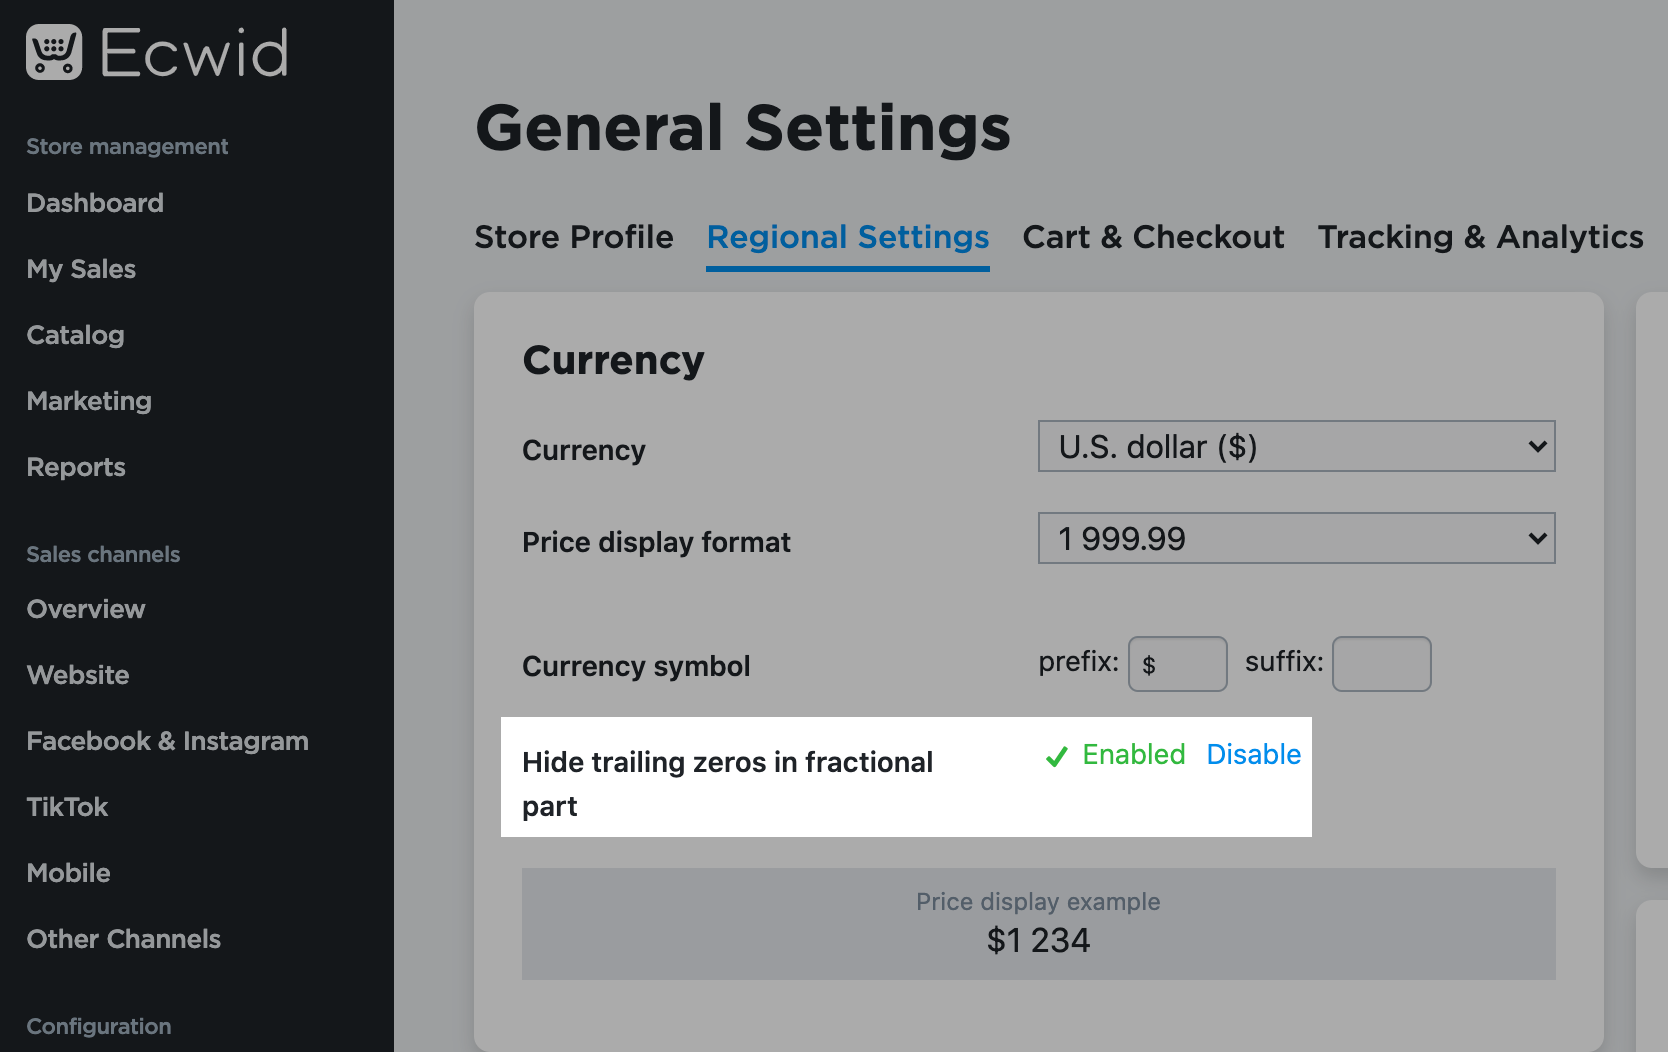Navigate to the Catalog section
Screen dimensions: 1668x1052
click(x=74, y=334)
